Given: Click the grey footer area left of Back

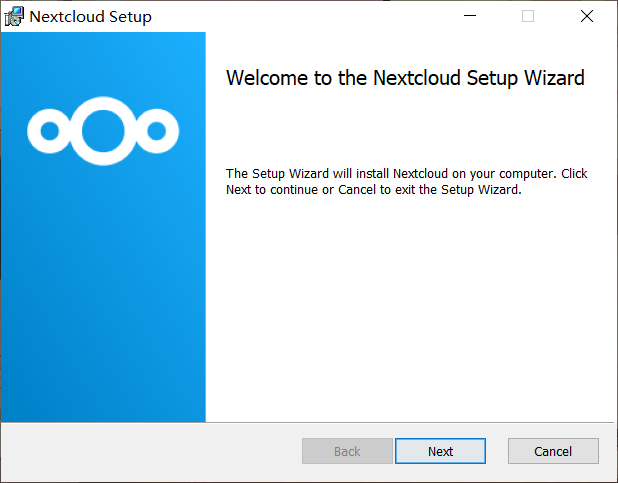Looking at the screenshot, I should click(x=150, y=451).
